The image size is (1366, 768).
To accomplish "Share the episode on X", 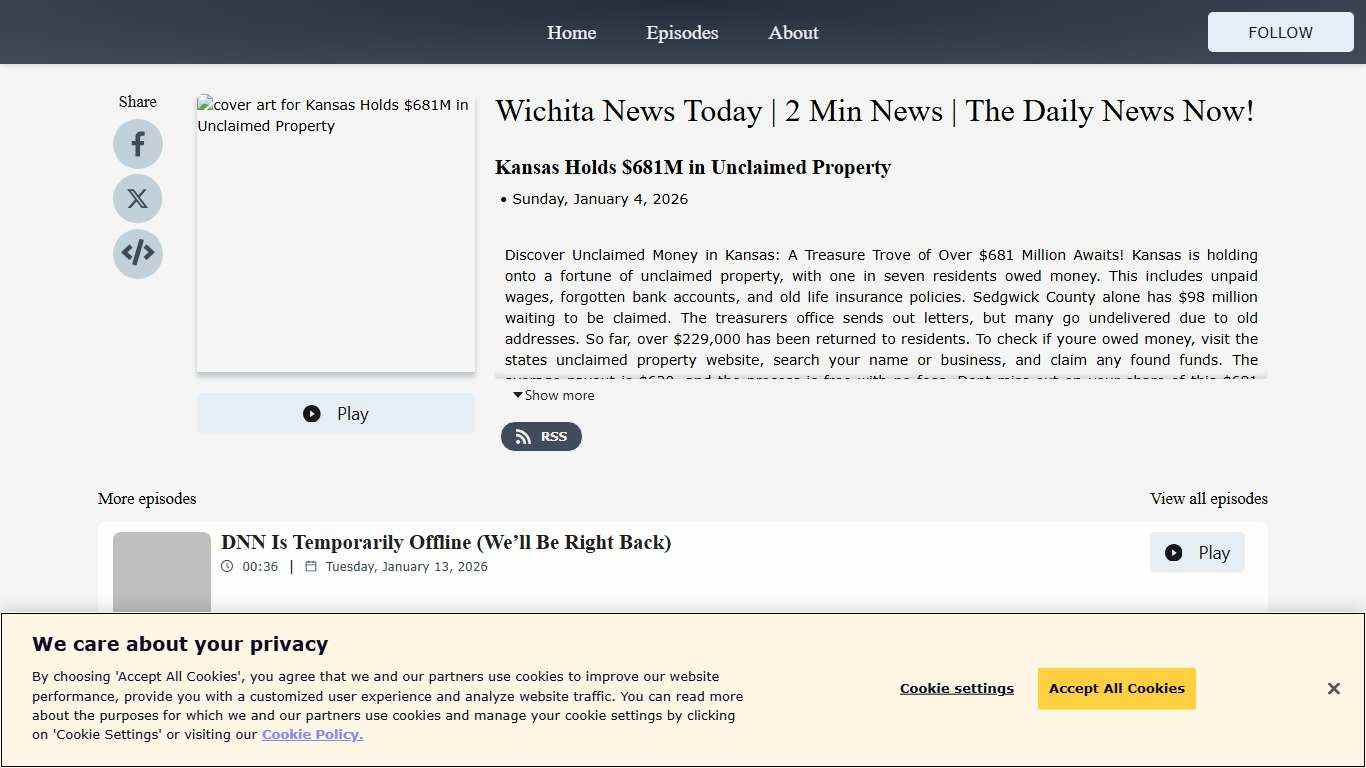I will 137,198.
